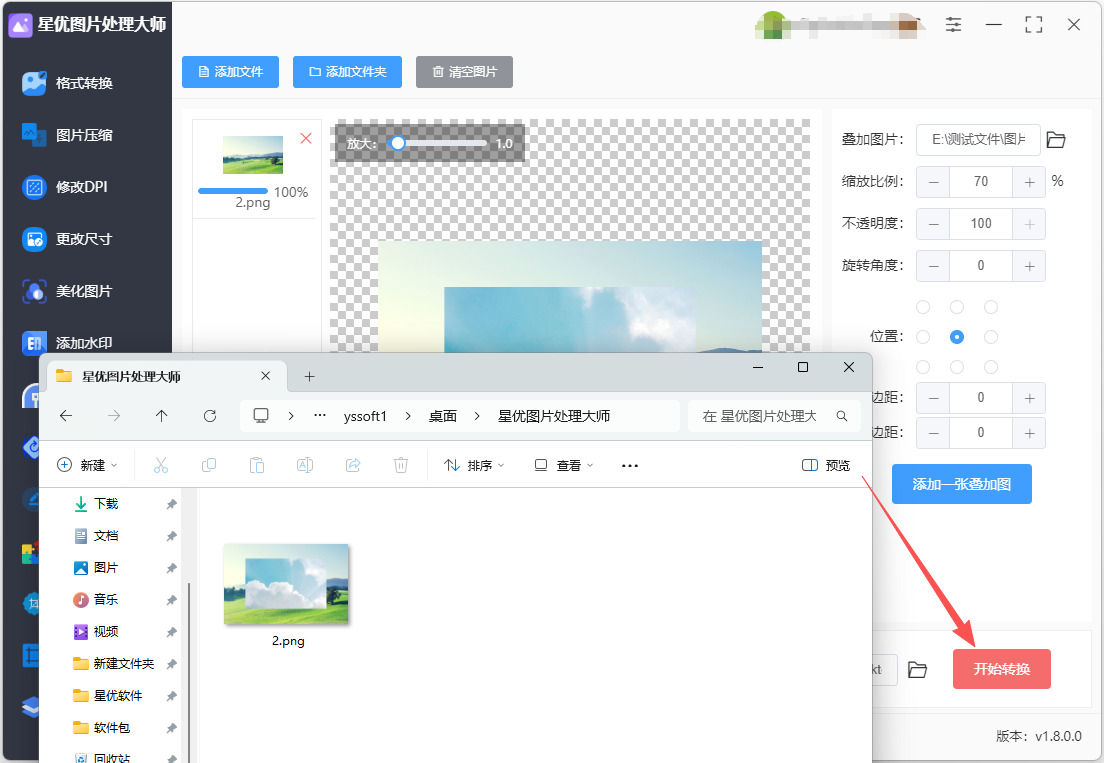Open the 排序 dropdown in File Explorer
1104x763 pixels.
click(474, 465)
